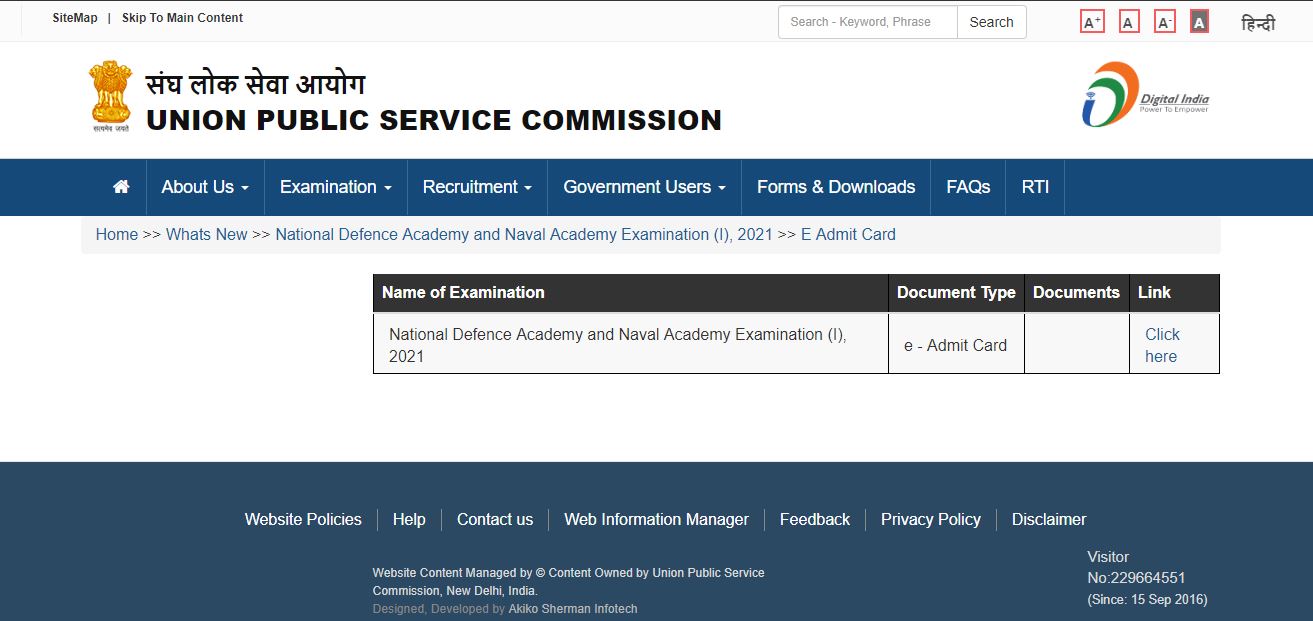Expand the Recruitment dropdown menu

click(x=477, y=187)
